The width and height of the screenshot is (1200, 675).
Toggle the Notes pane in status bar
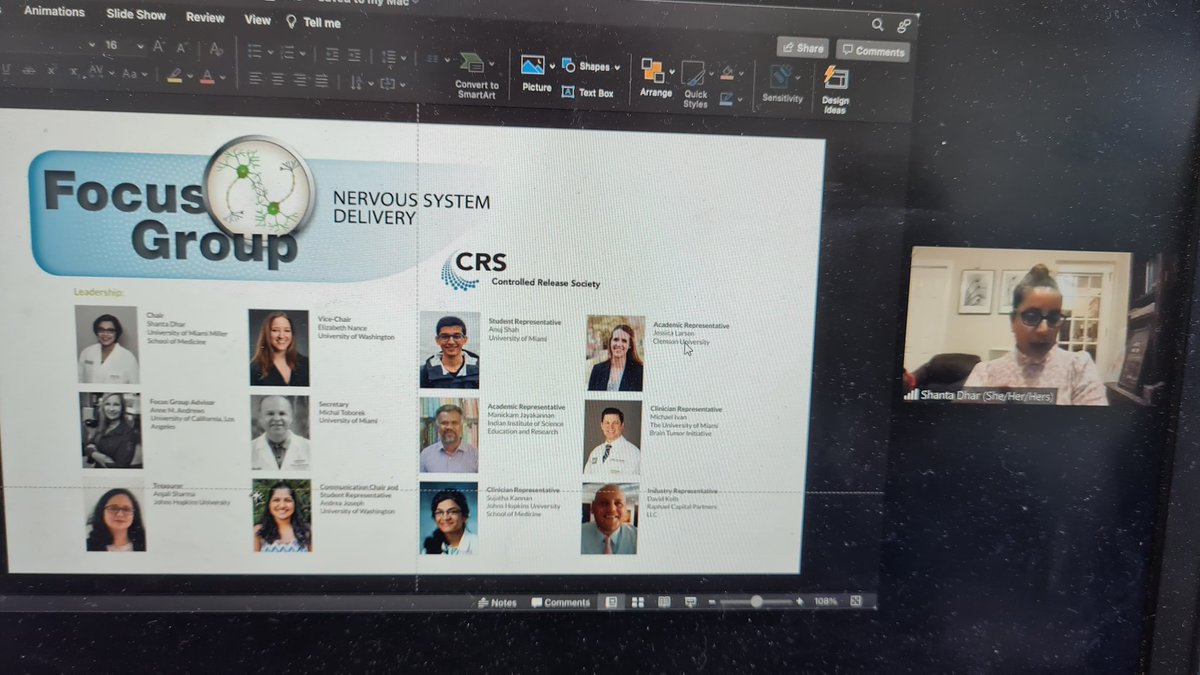tap(498, 603)
